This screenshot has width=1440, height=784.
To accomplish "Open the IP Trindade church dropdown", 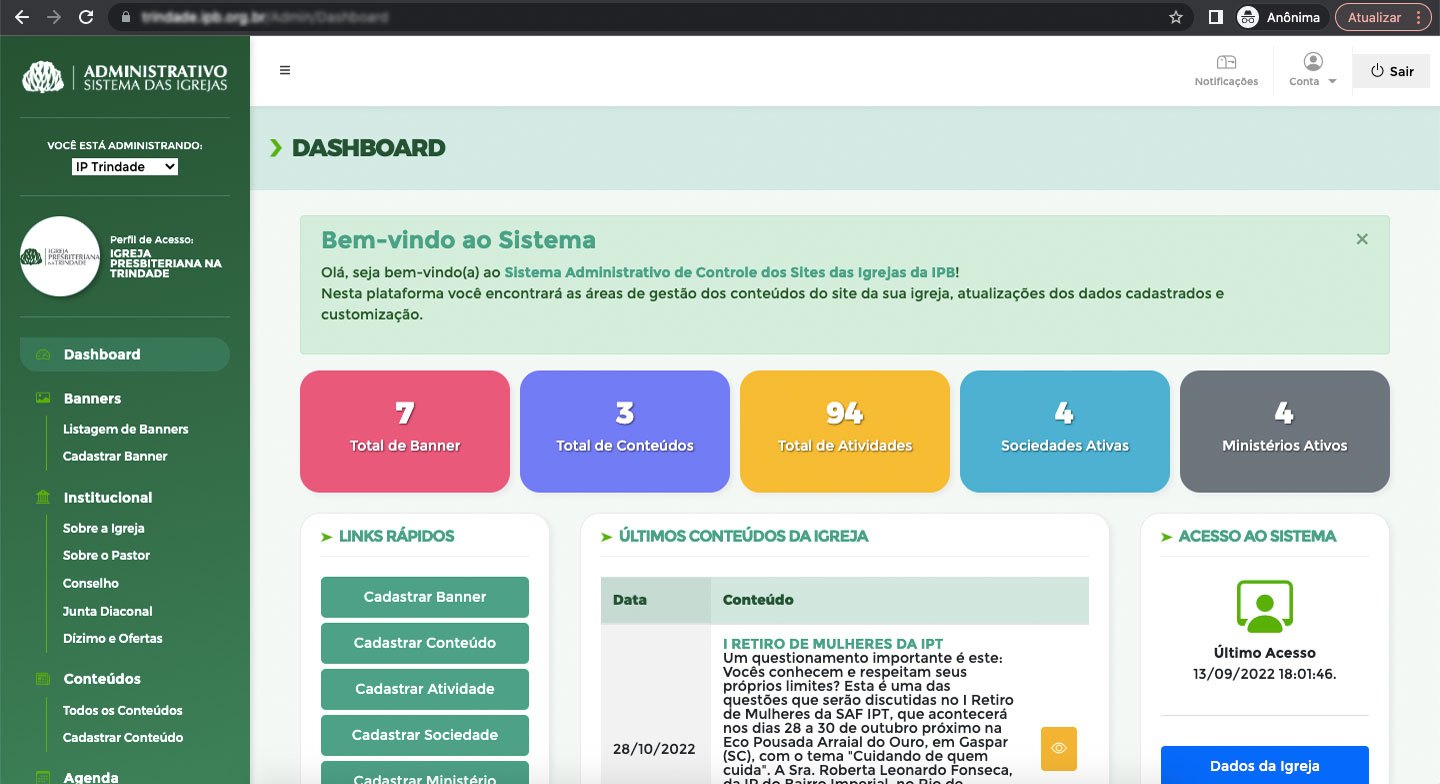I will click(125, 167).
